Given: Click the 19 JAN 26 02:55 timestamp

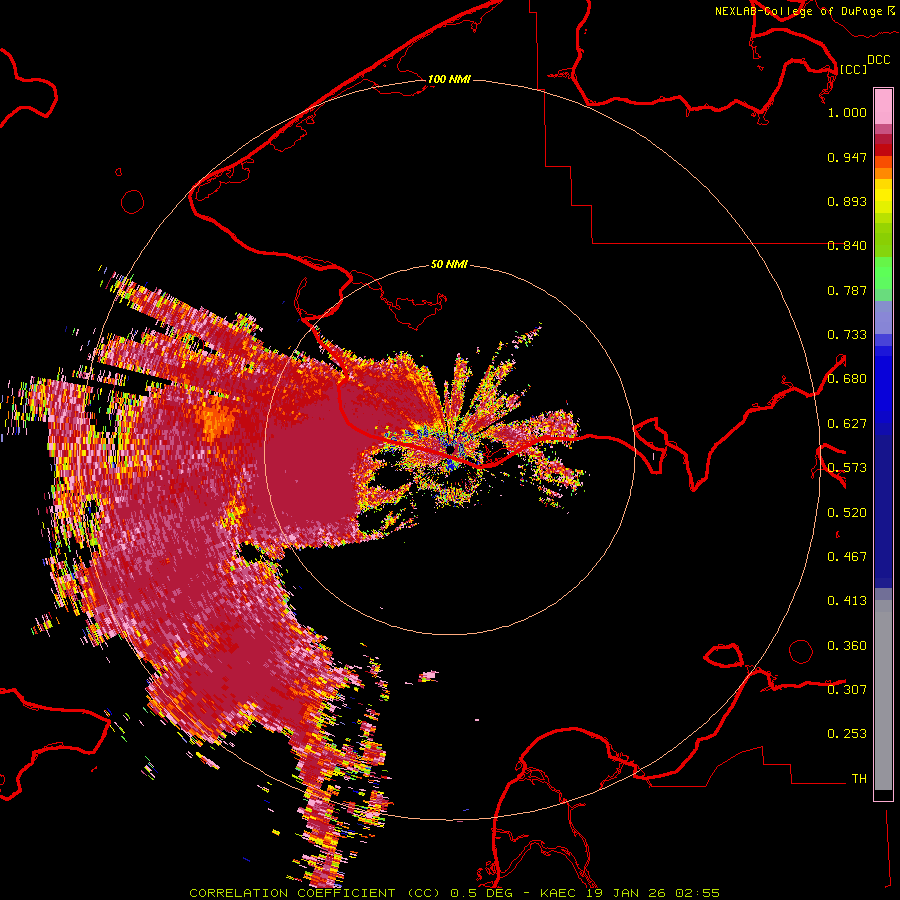Looking at the screenshot, I should (x=652, y=893).
